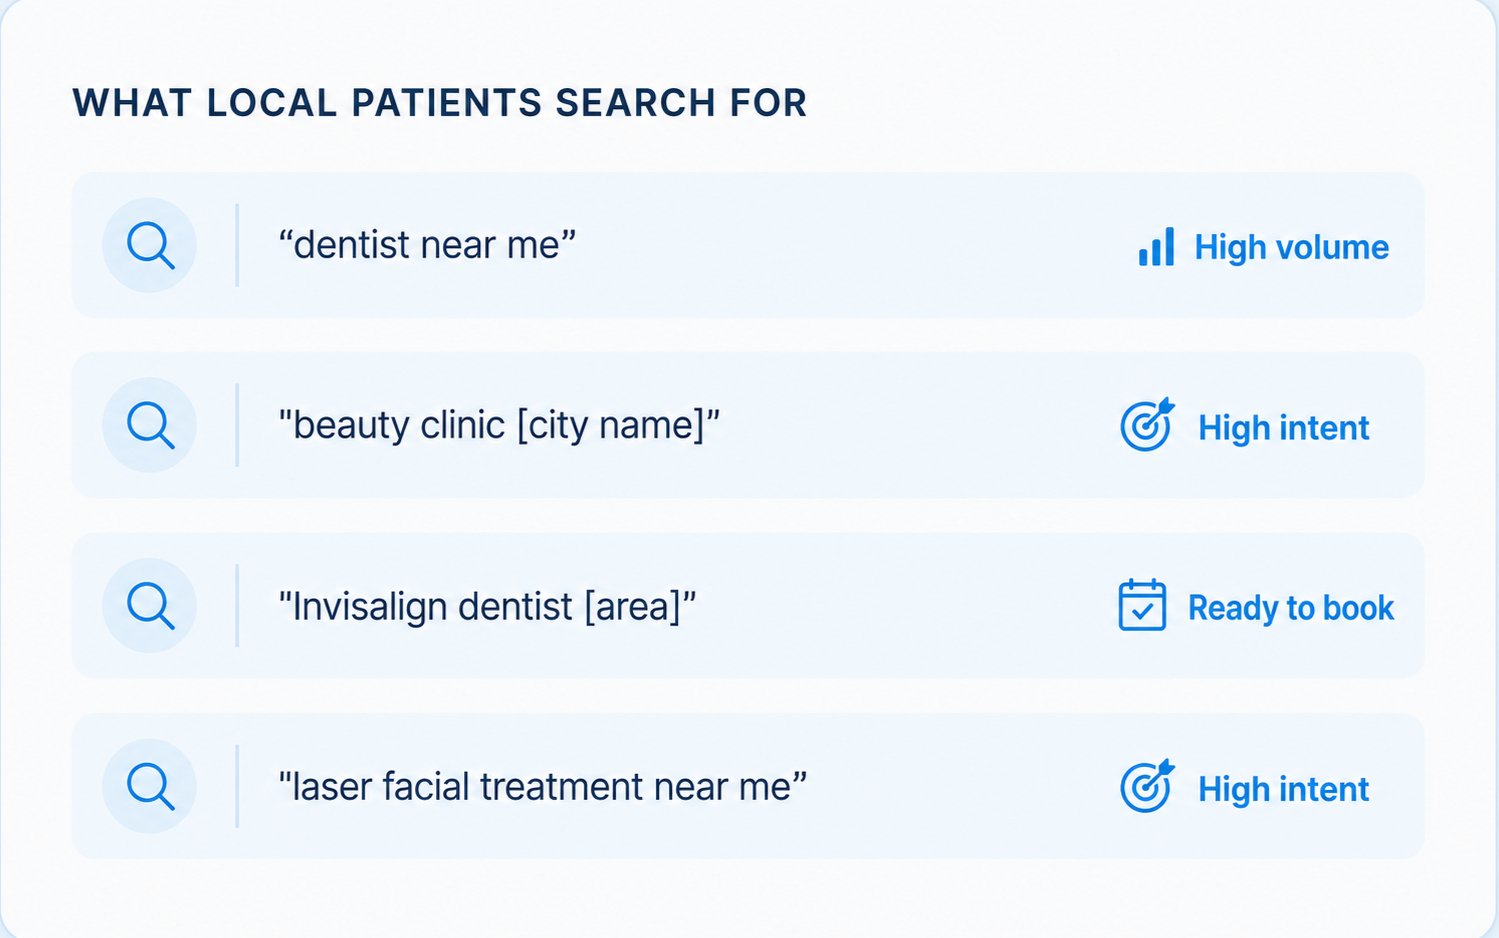This screenshot has width=1499, height=938.
Task: Click the target icon in laser facial row
Action: (x=1147, y=786)
